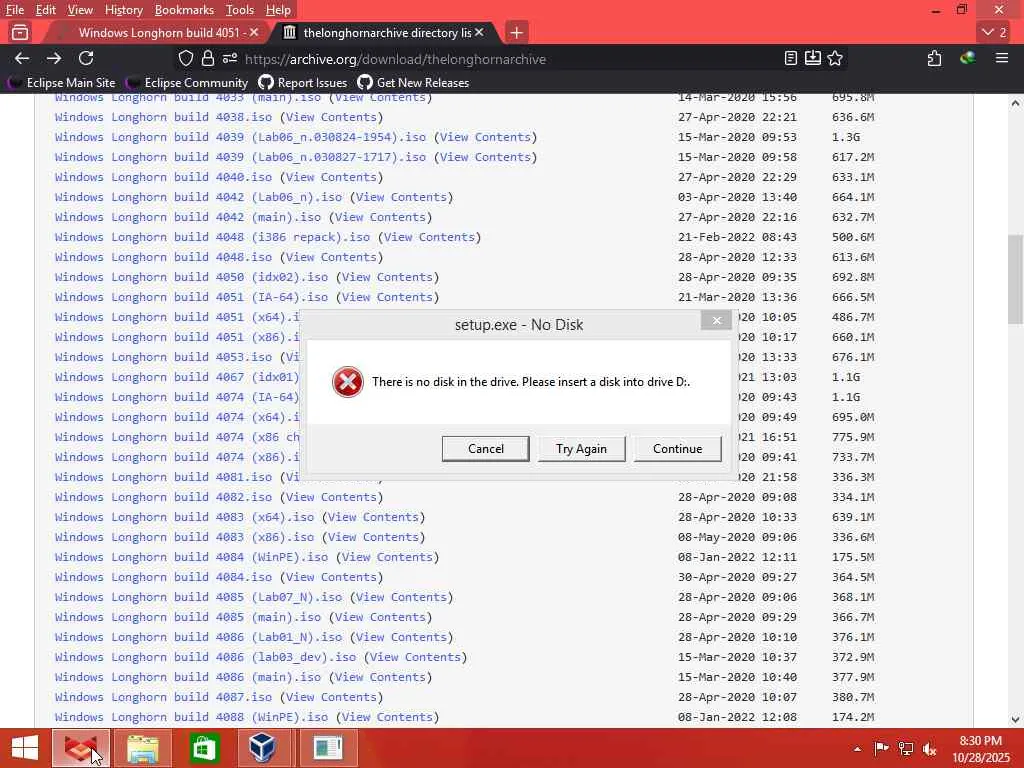Show site security padlock info
The image size is (1024, 768).
click(x=208, y=59)
